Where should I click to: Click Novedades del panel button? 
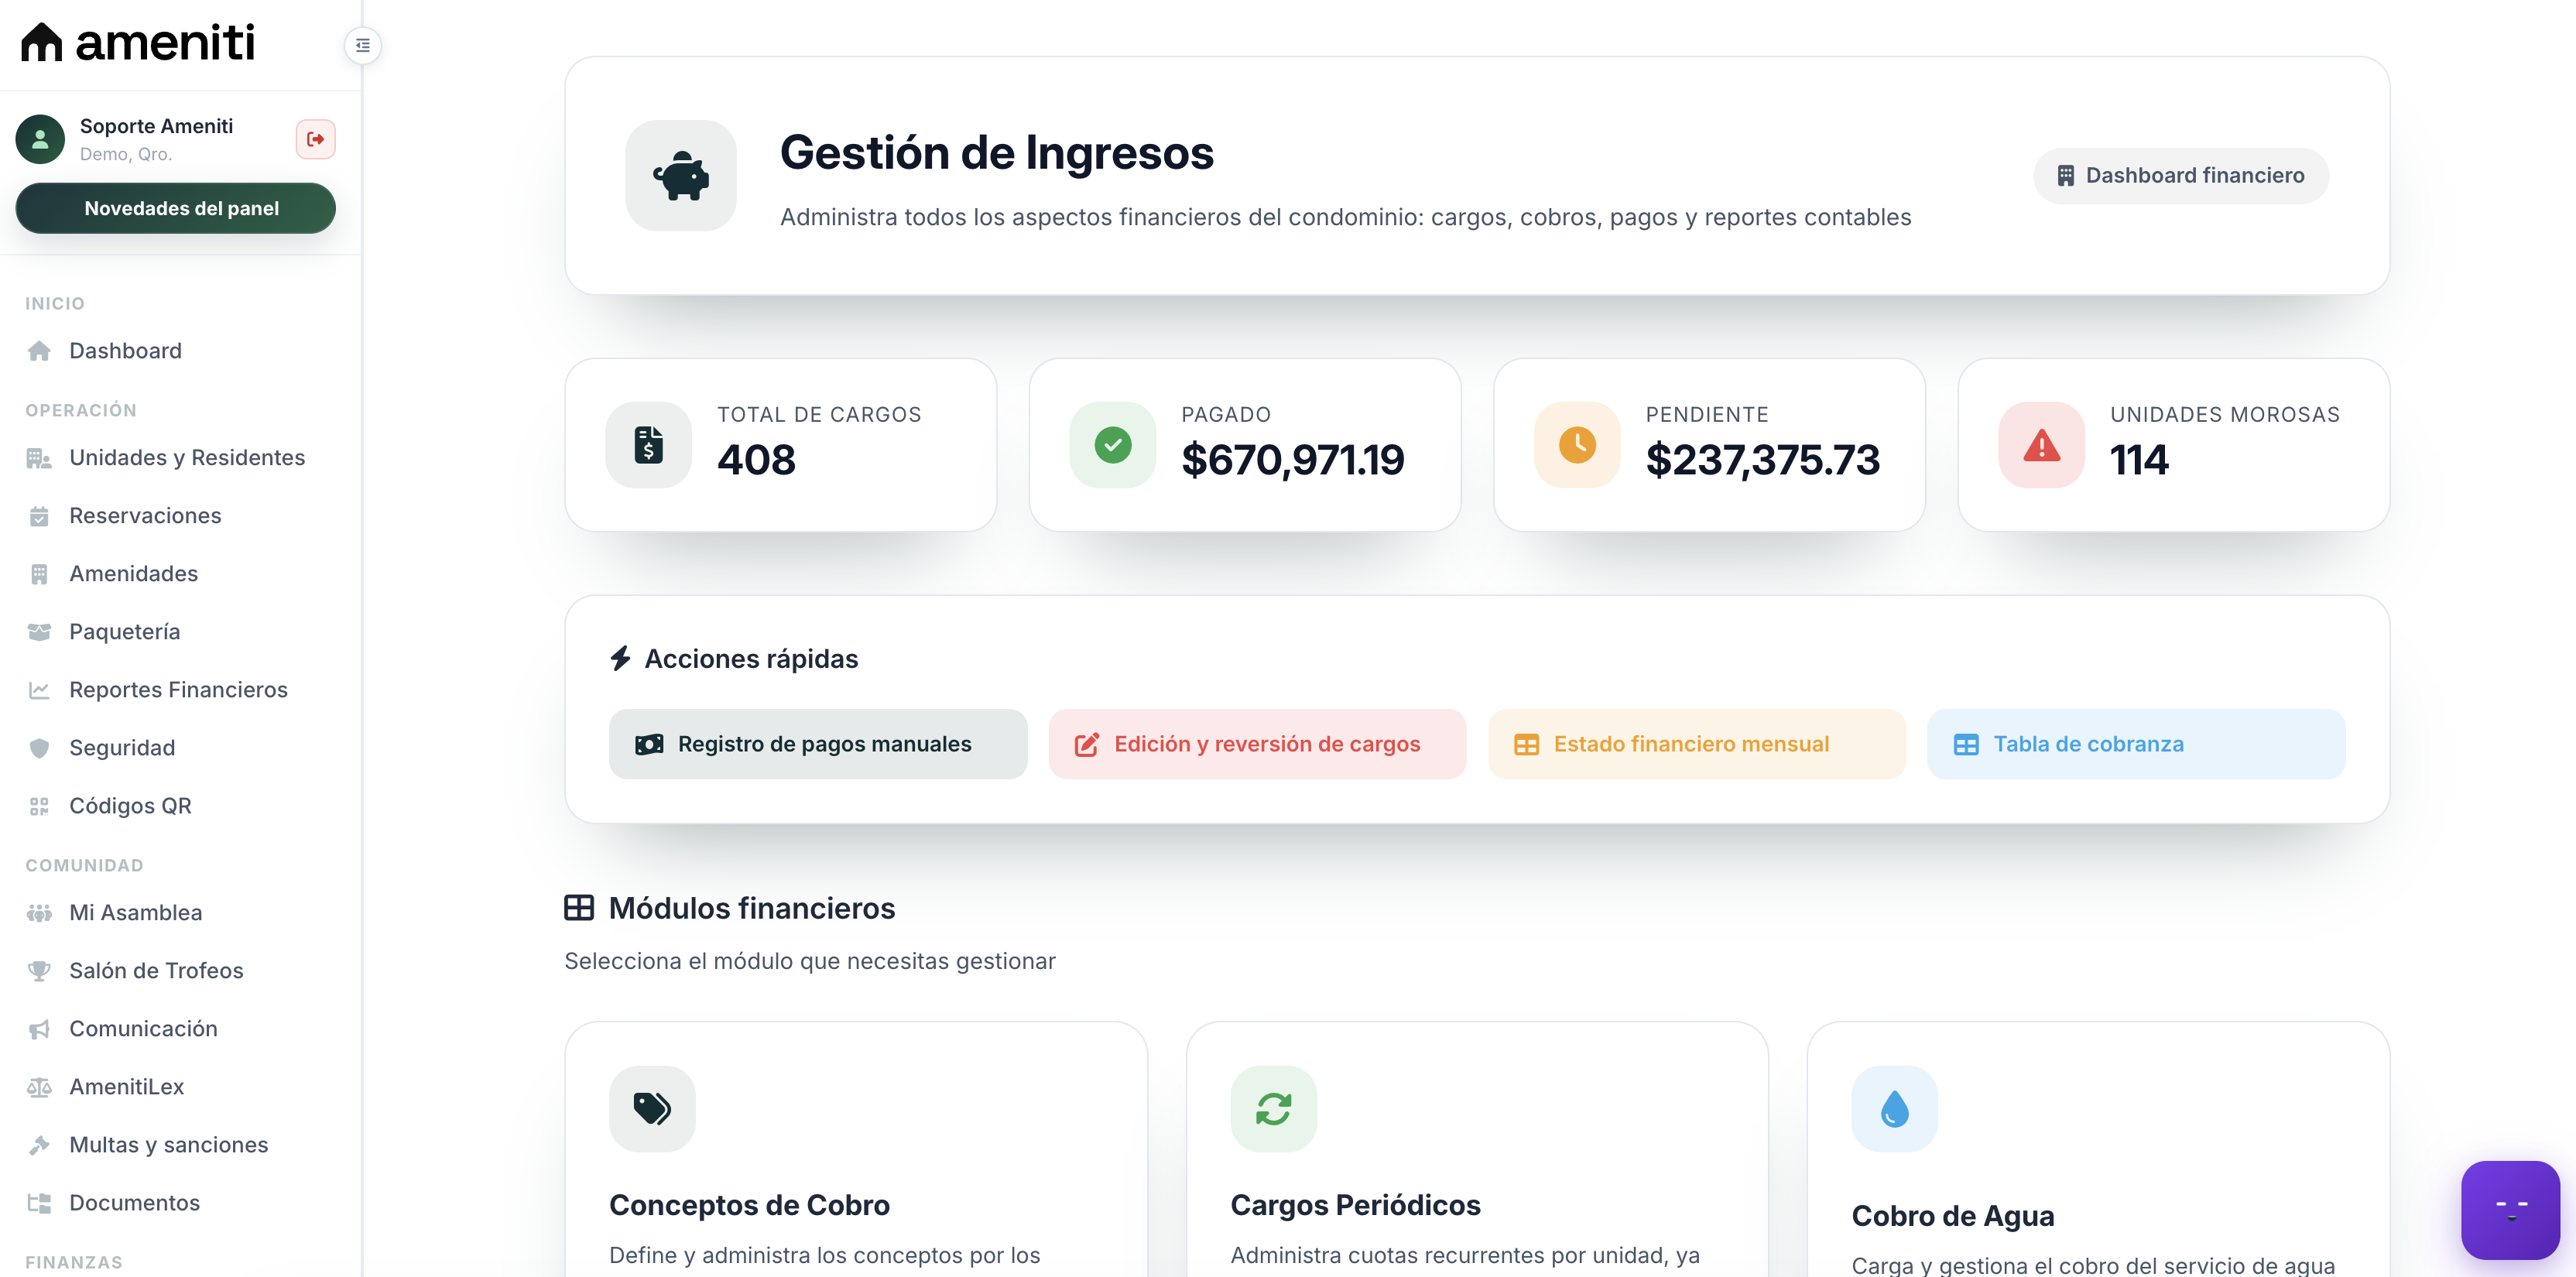(x=176, y=208)
